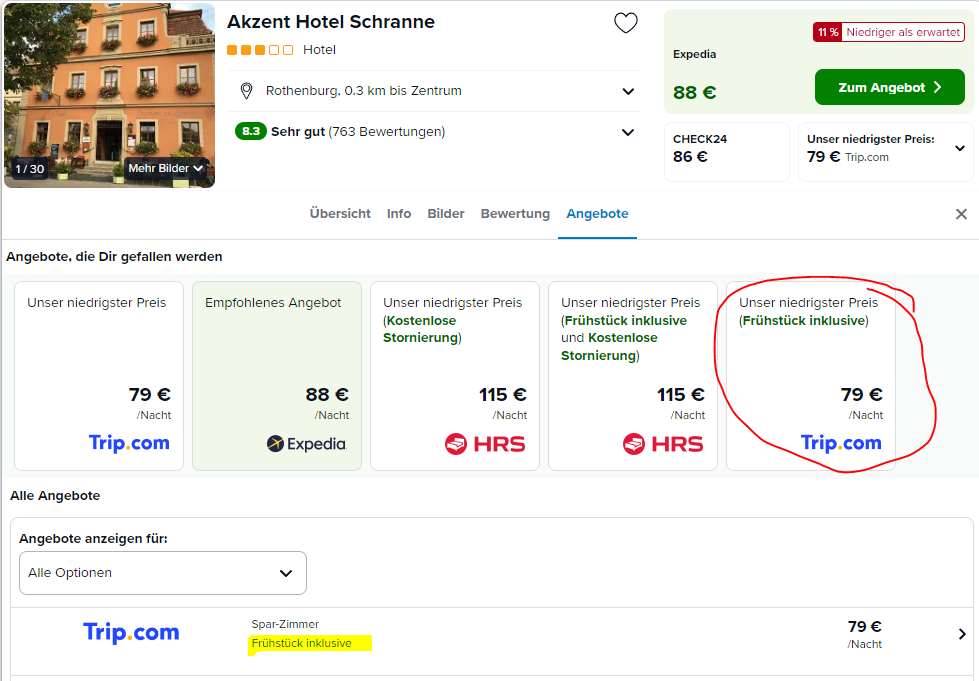Switch to the Bewertung tab
Image resolution: width=979 pixels, height=681 pixels.
[x=515, y=213]
